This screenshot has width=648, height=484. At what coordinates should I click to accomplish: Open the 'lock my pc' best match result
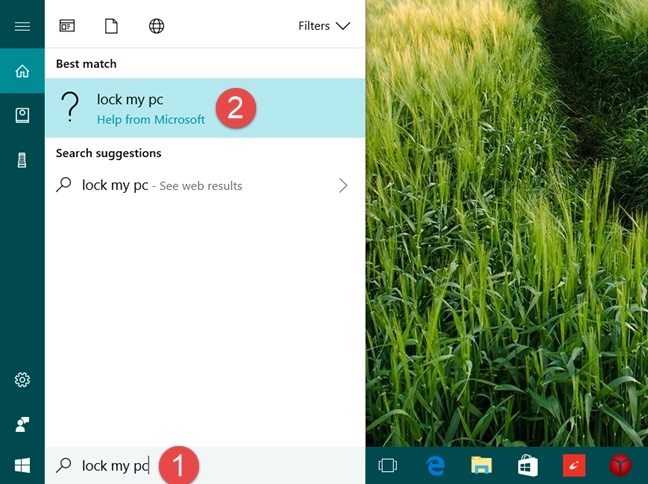205,108
